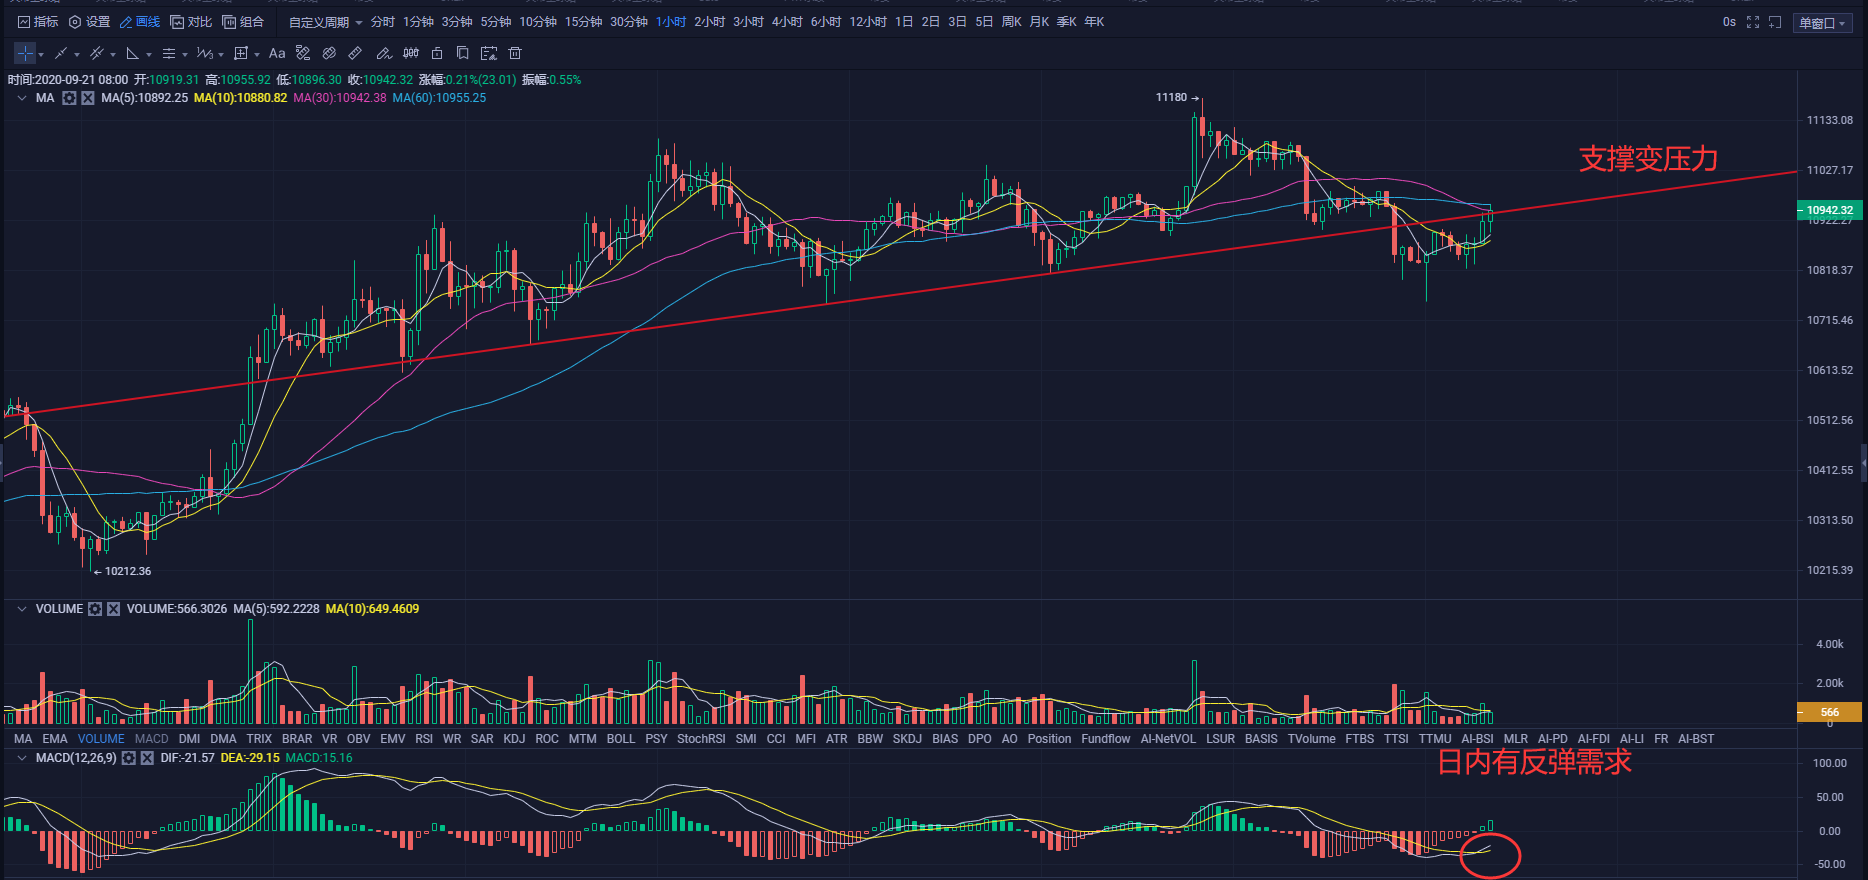Select the KDJ indicator tab
The width and height of the screenshot is (1868, 880).
514,739
